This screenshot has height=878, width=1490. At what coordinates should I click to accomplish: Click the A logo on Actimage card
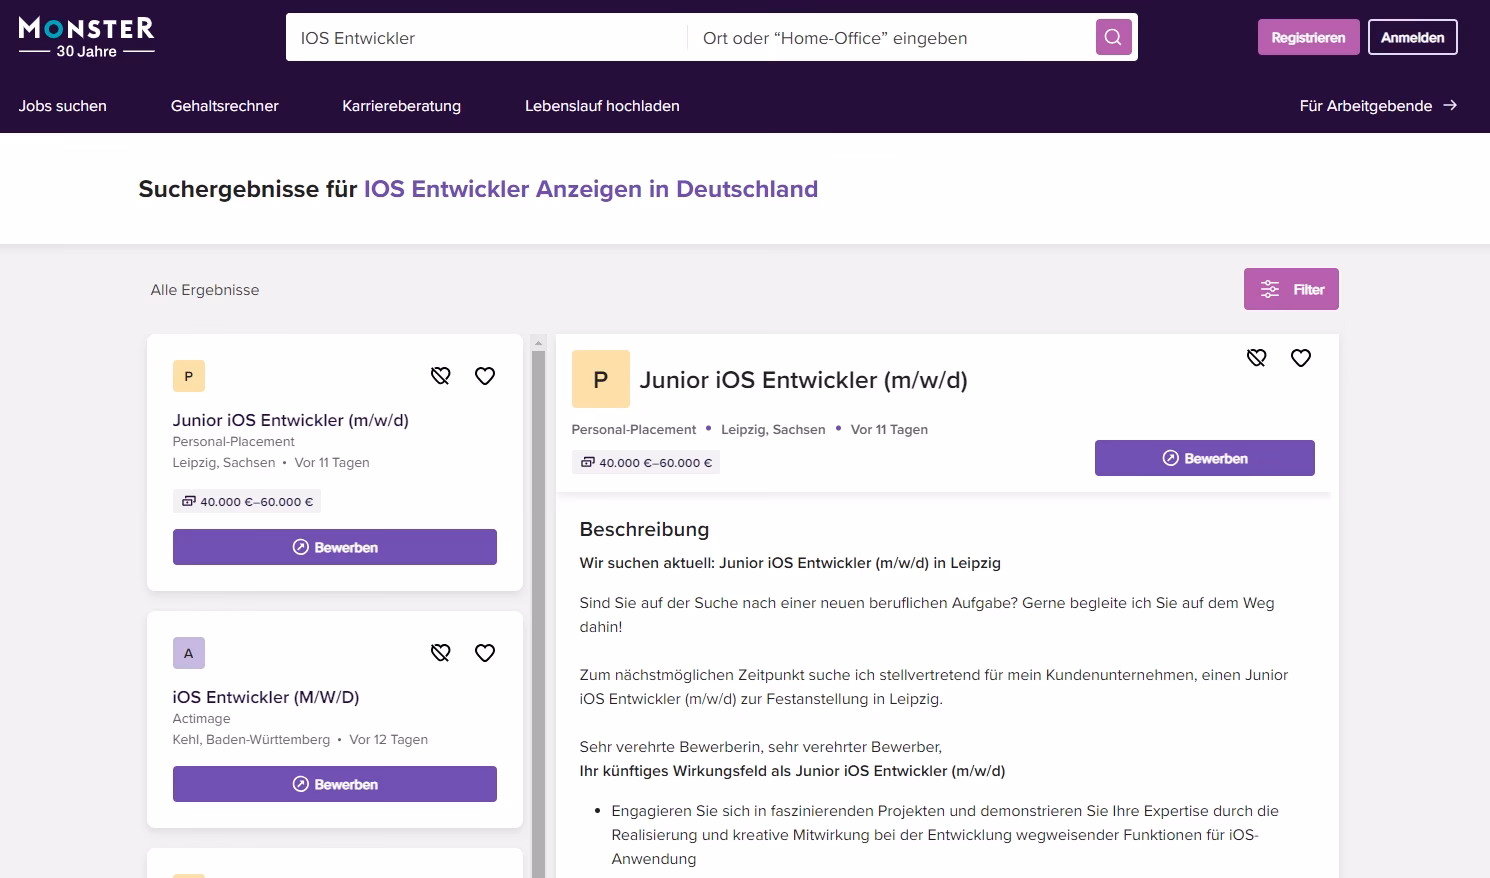click(x=189, y=653)
